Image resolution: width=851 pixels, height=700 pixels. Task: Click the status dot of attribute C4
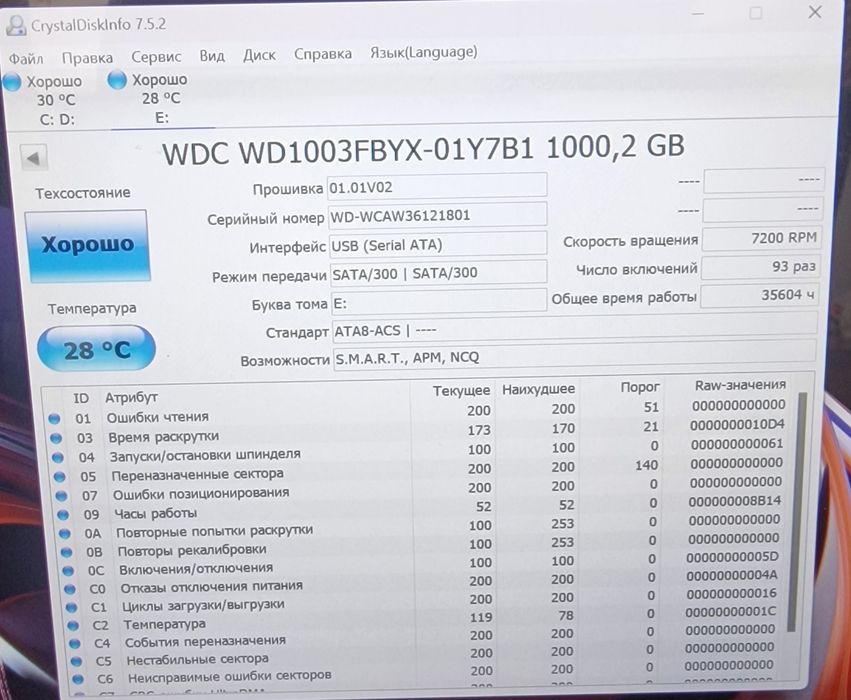(x=75, y=644)
